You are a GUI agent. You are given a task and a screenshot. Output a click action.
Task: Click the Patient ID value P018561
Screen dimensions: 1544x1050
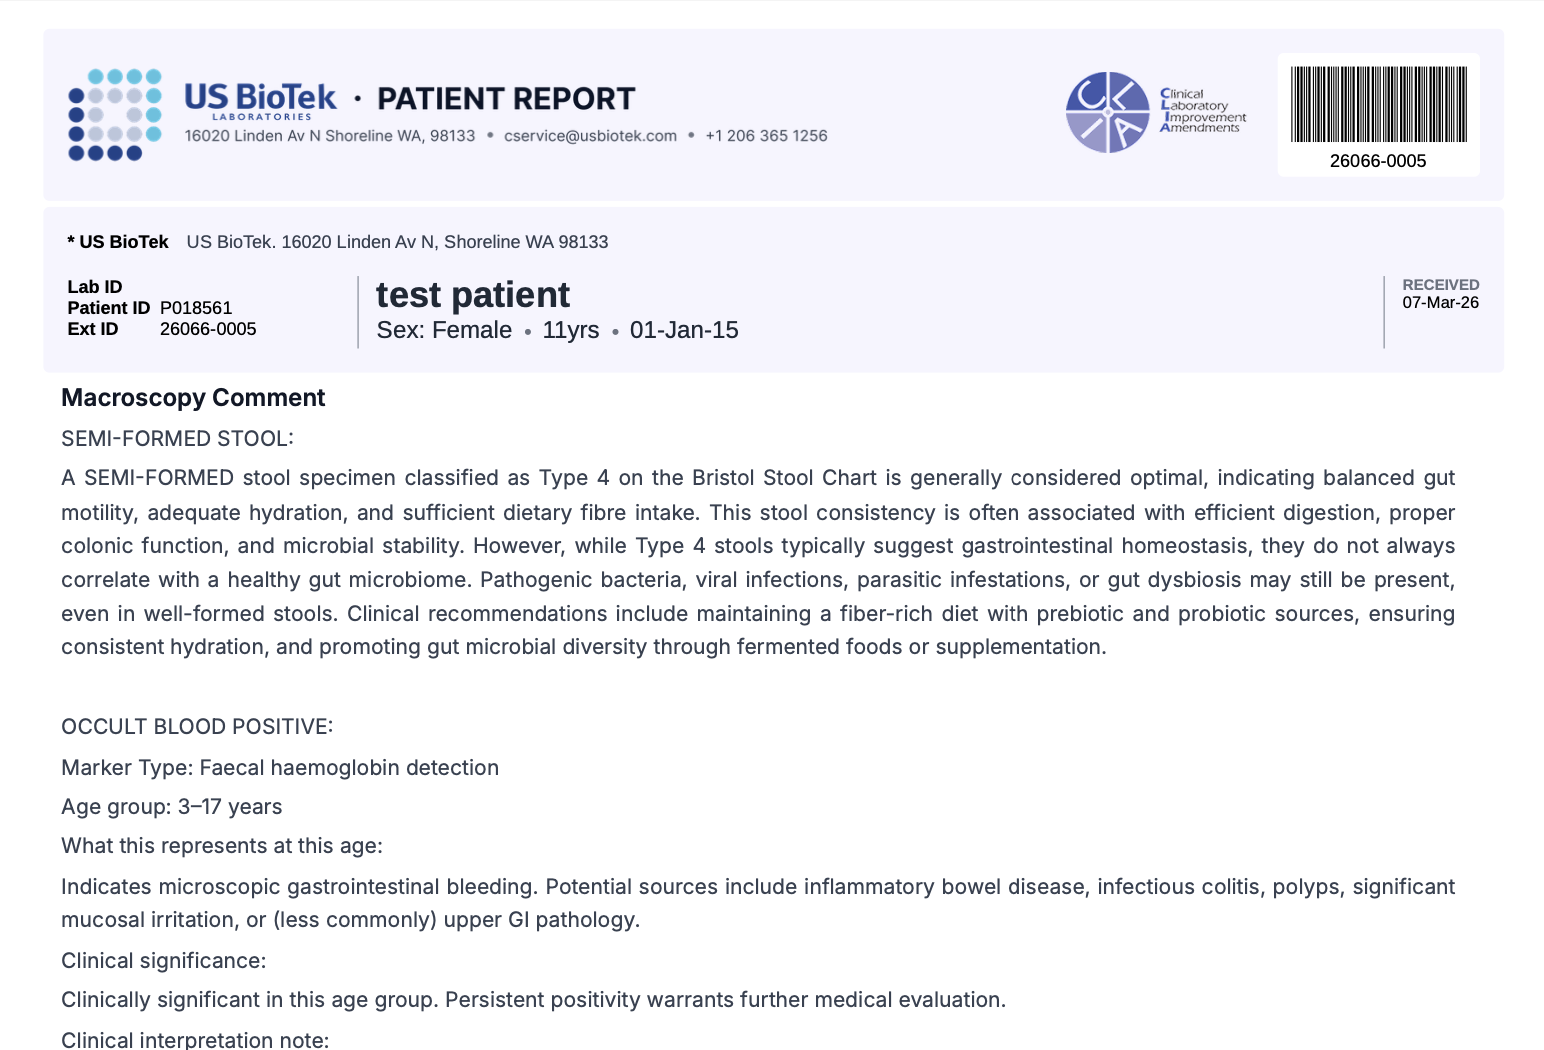pyautogui.click(x=196, y=308)
